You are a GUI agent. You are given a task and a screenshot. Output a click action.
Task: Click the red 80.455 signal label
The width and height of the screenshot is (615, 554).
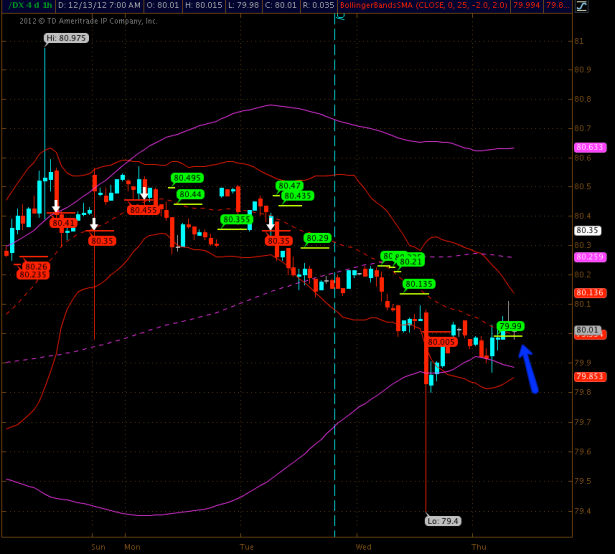point(142,210)
